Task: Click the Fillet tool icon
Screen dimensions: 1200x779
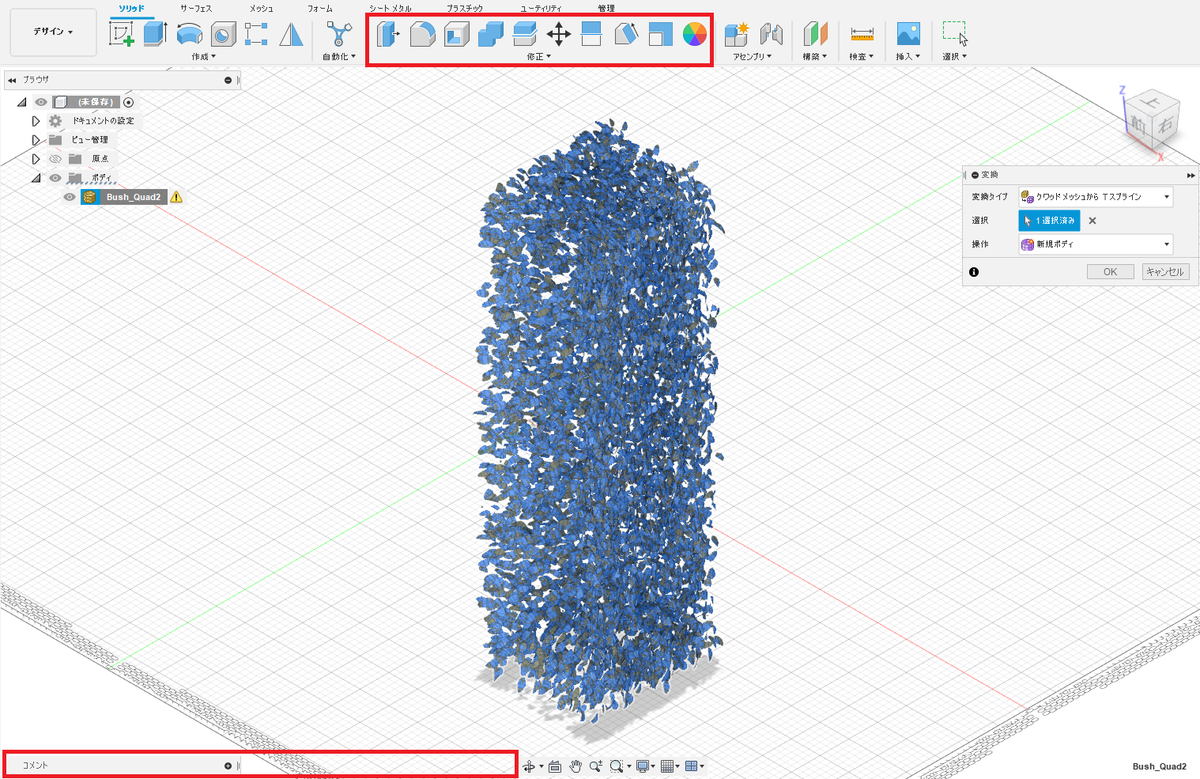Action: (x=422, y=36)
